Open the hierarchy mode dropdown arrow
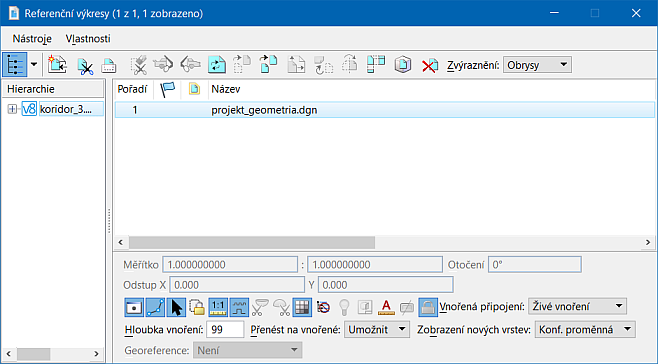Viewport: 658px width, 364px height. click(34, 65)
